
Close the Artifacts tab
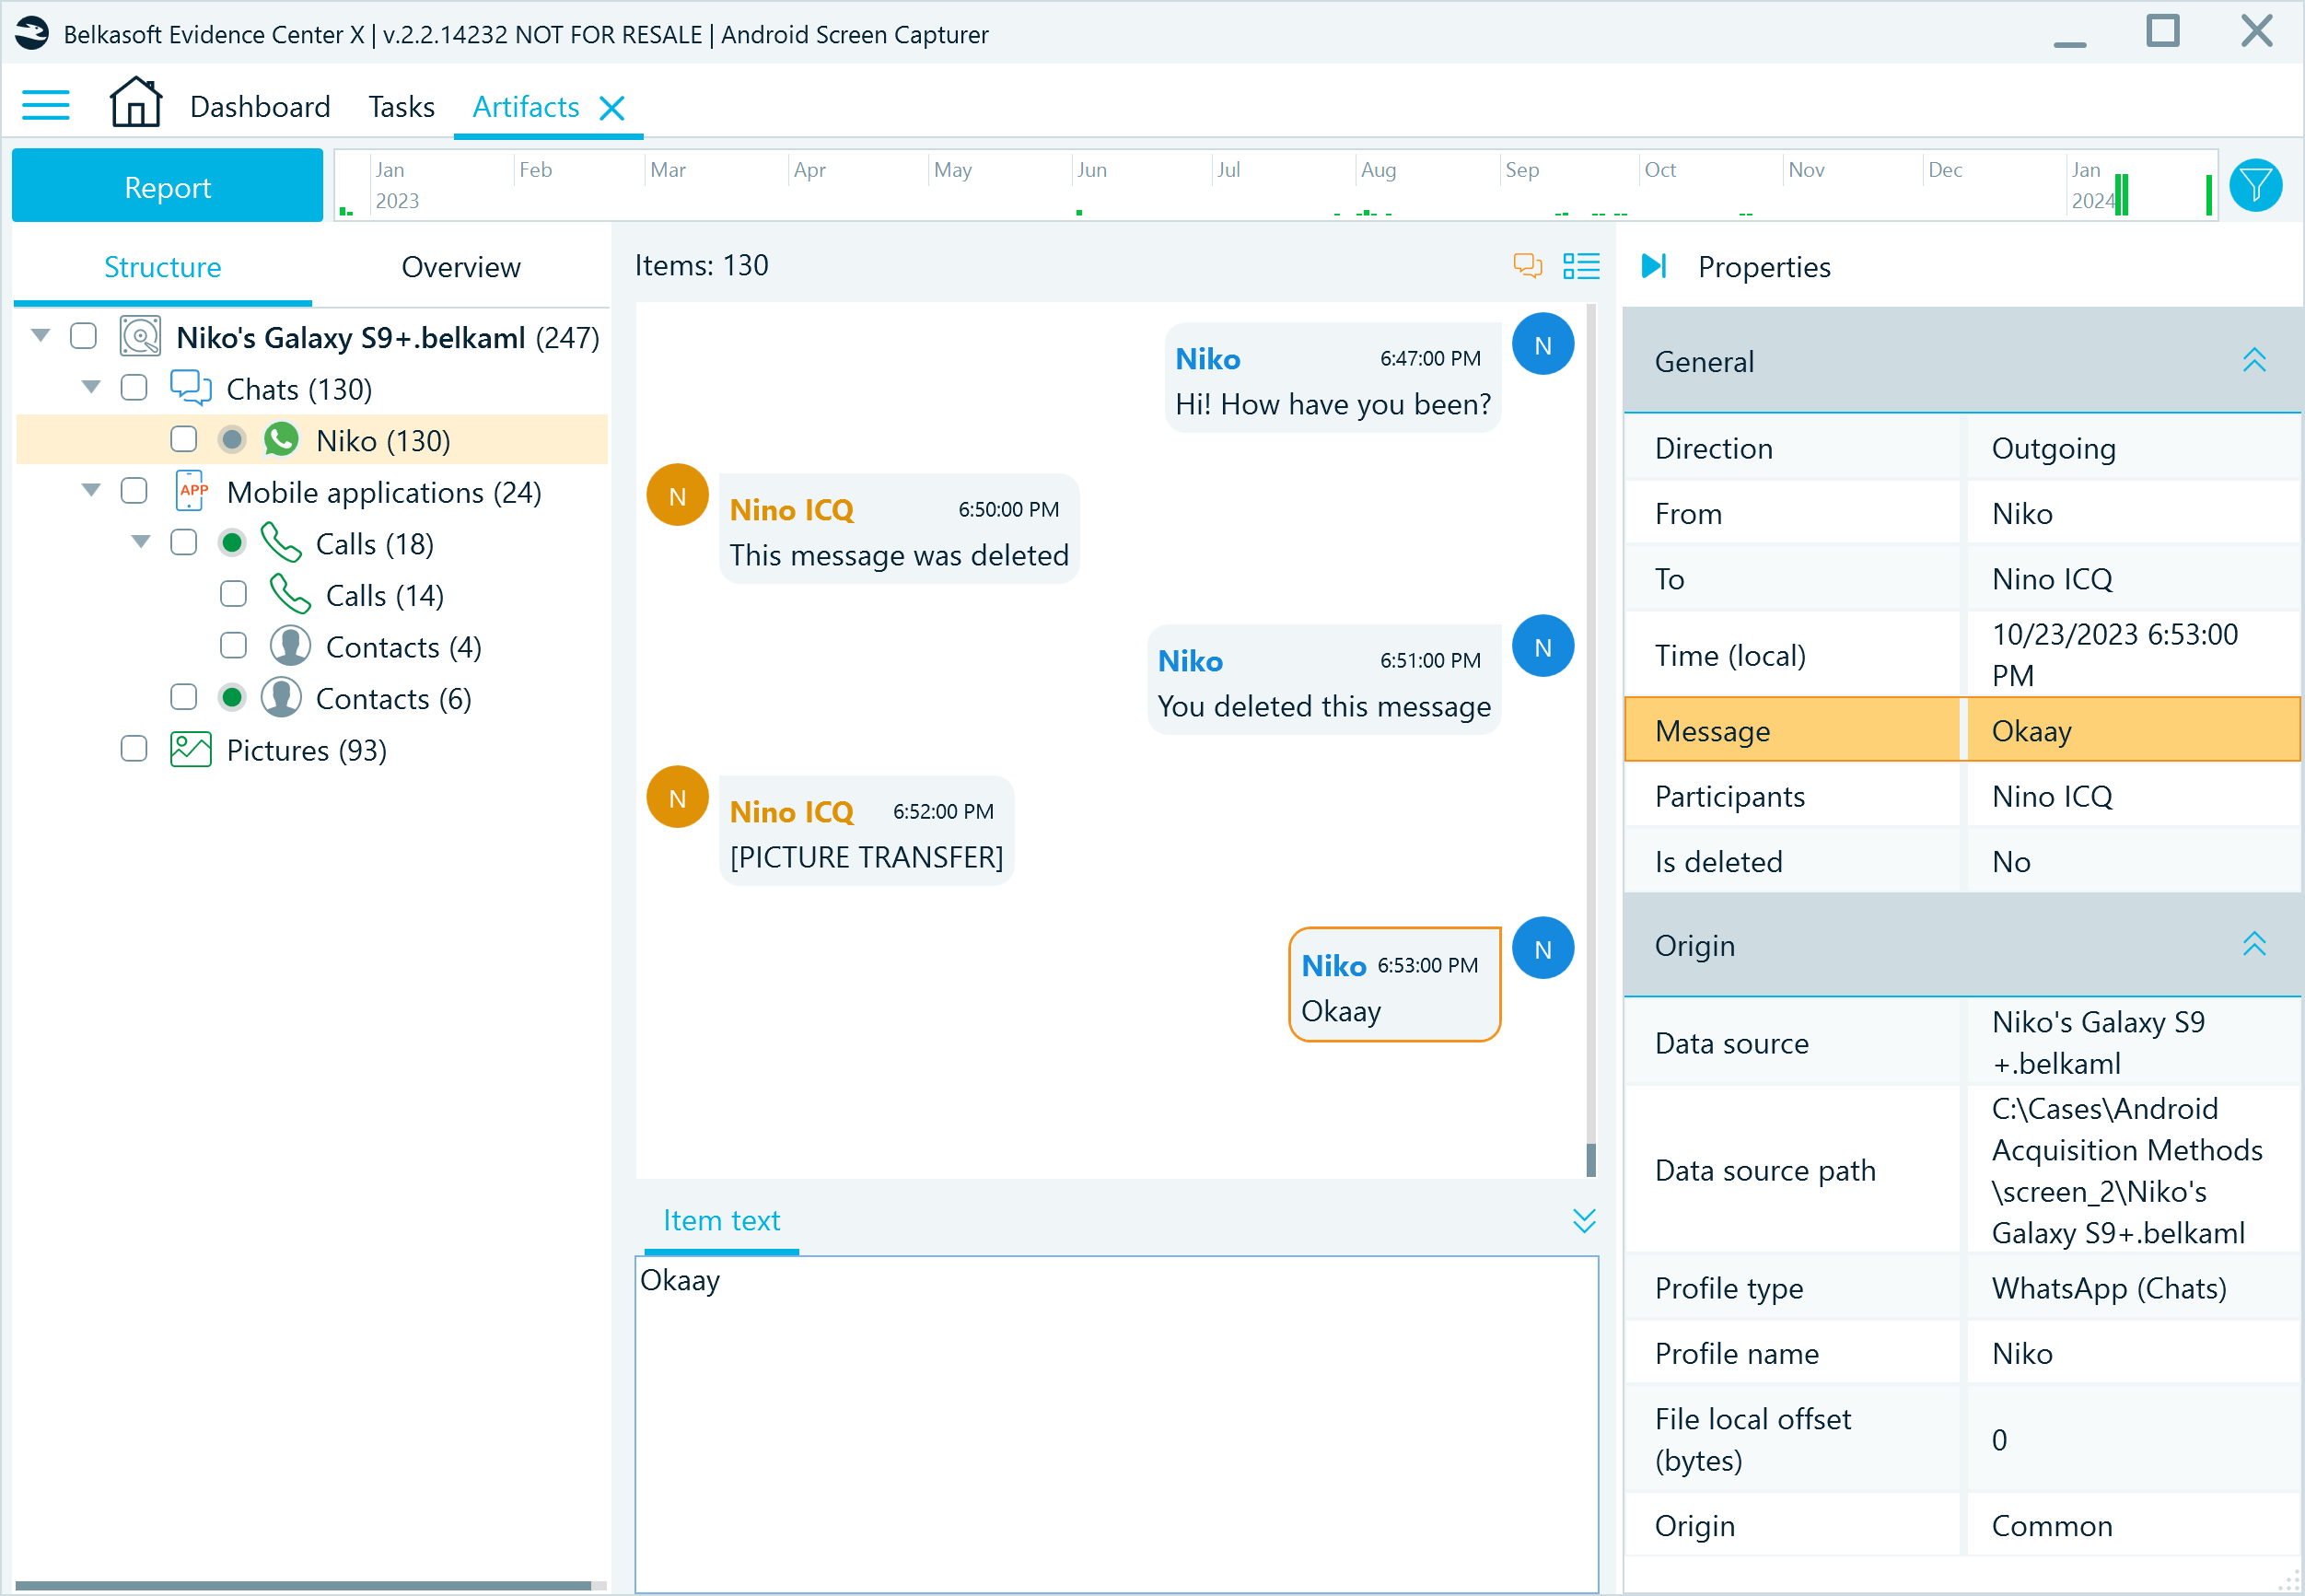click(615, 105)
